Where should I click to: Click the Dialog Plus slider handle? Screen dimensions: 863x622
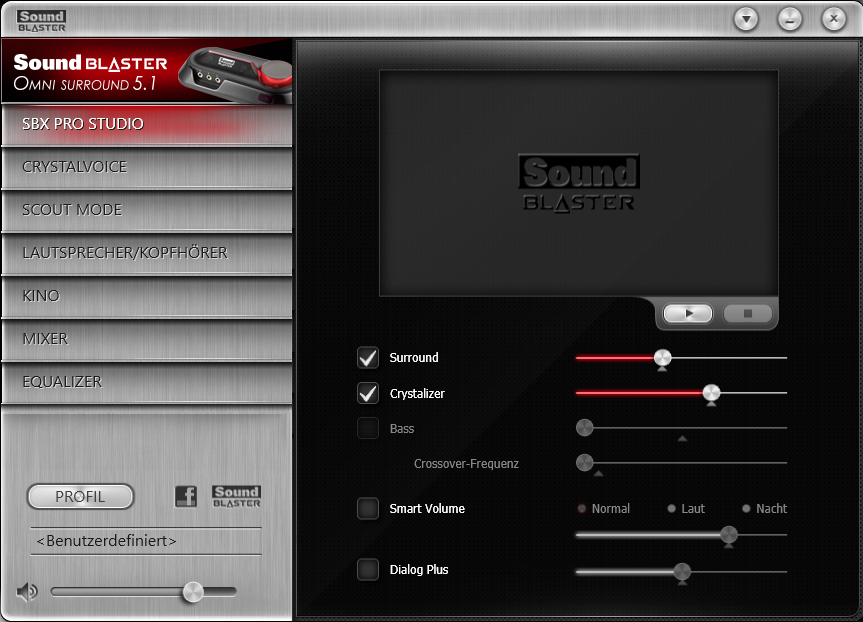[682, 571]
